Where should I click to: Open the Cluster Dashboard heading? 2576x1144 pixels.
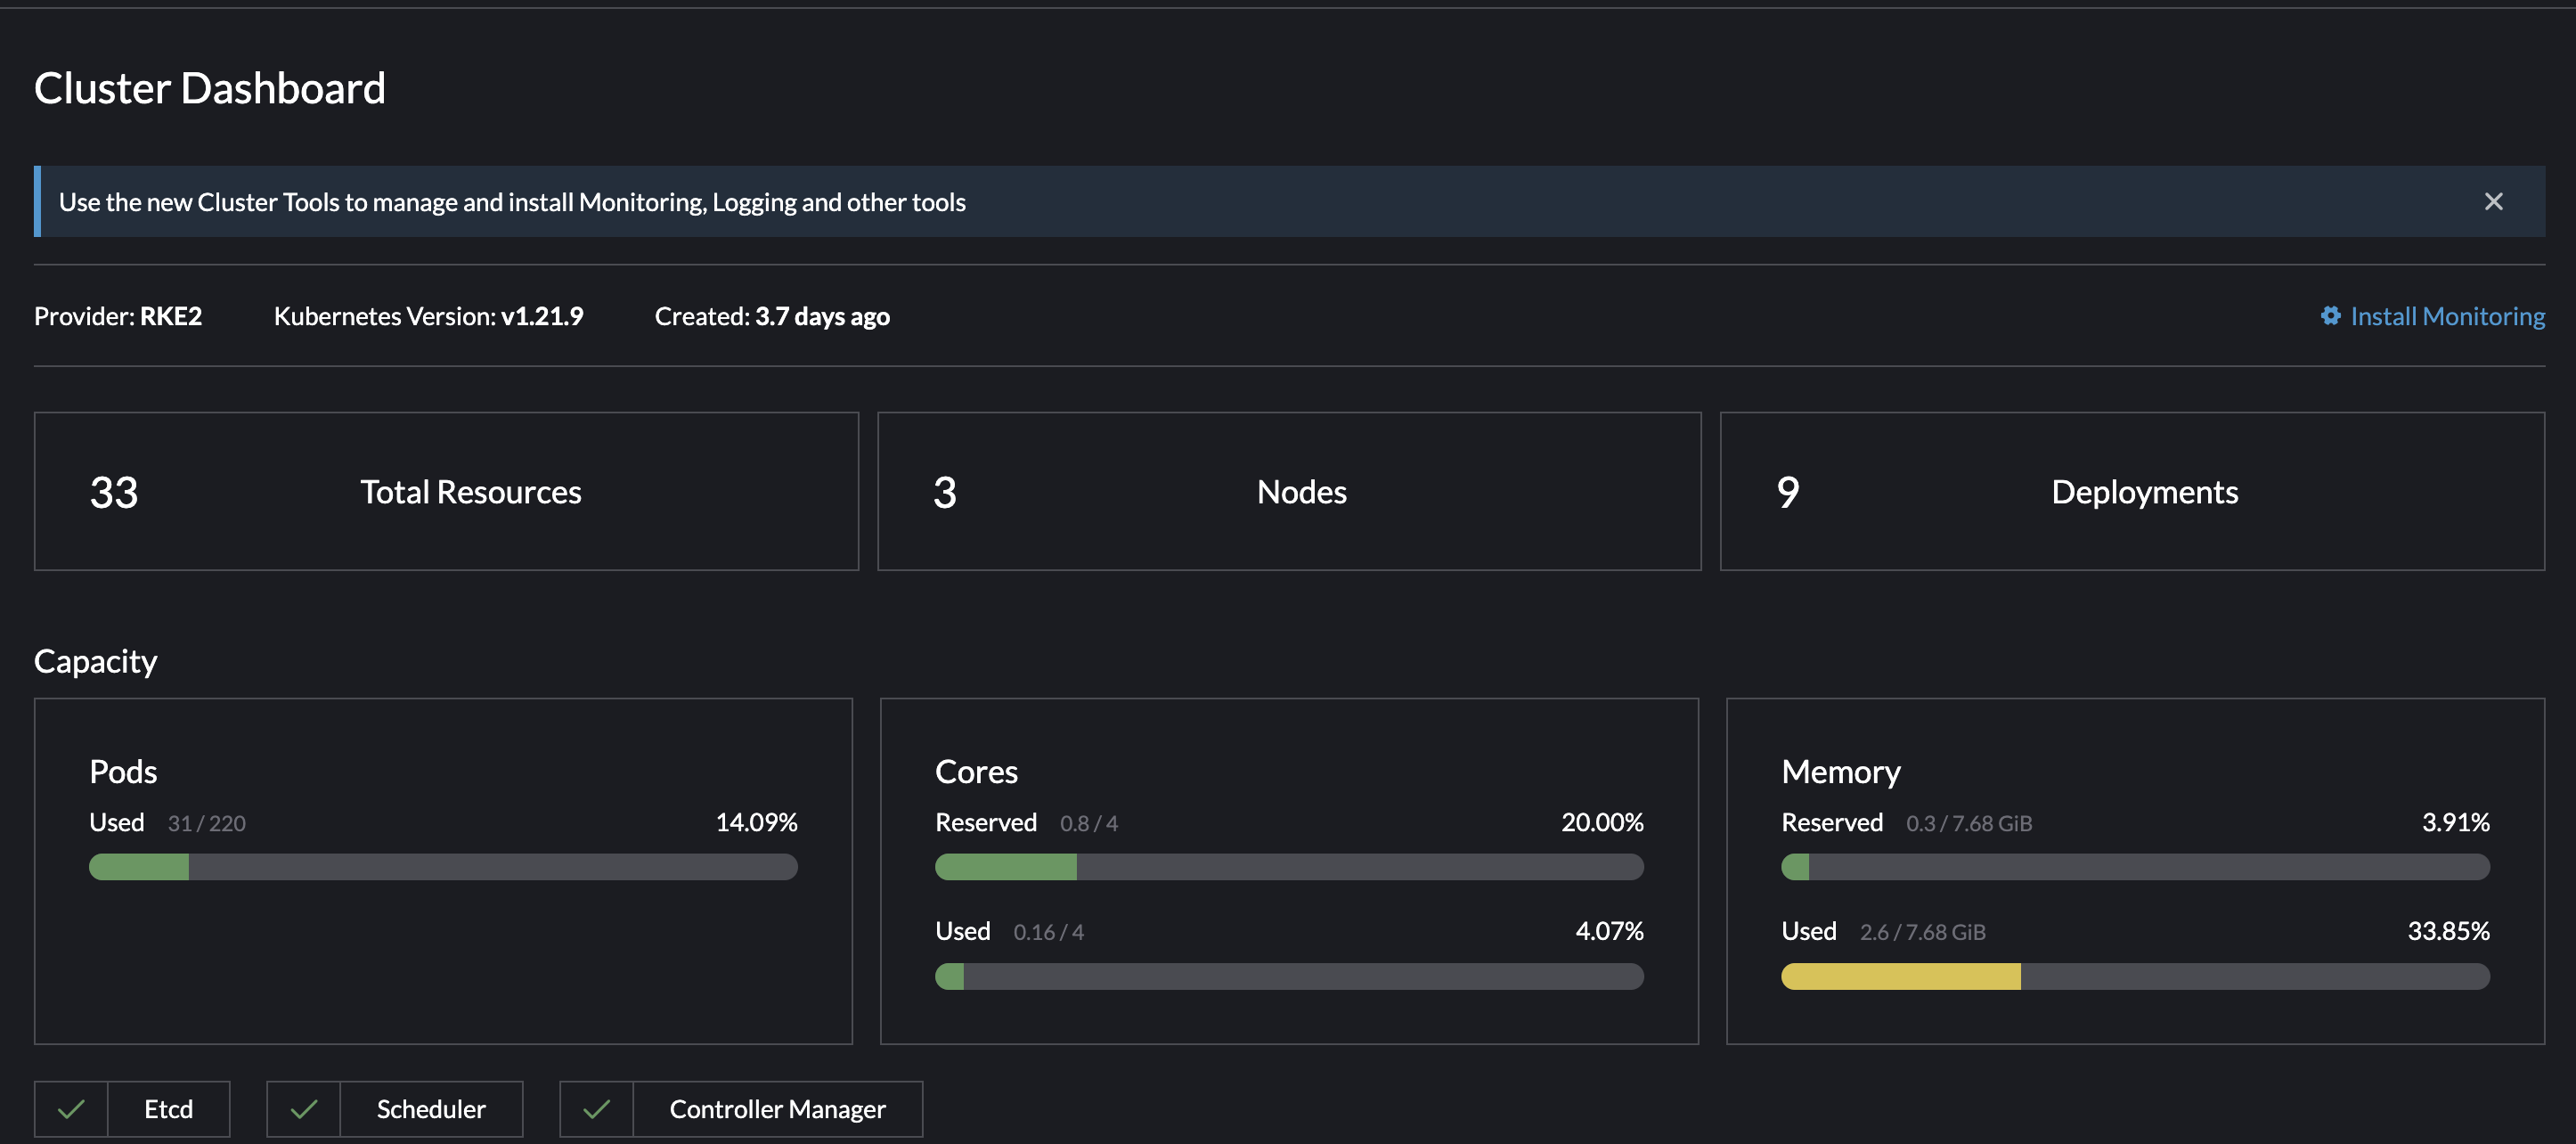(210, 88)
